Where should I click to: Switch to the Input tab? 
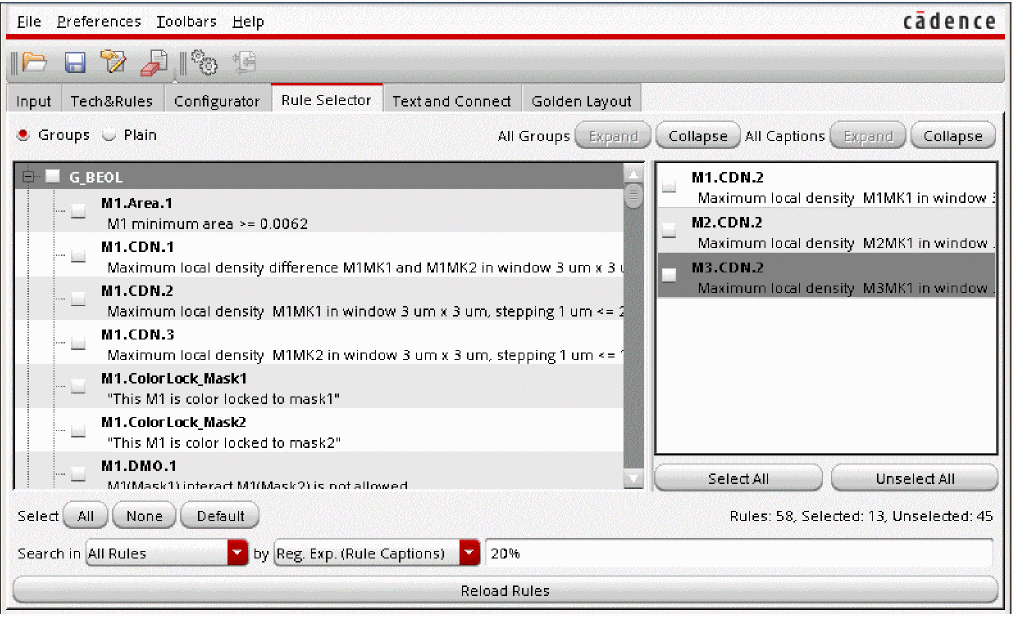(34, 101)
